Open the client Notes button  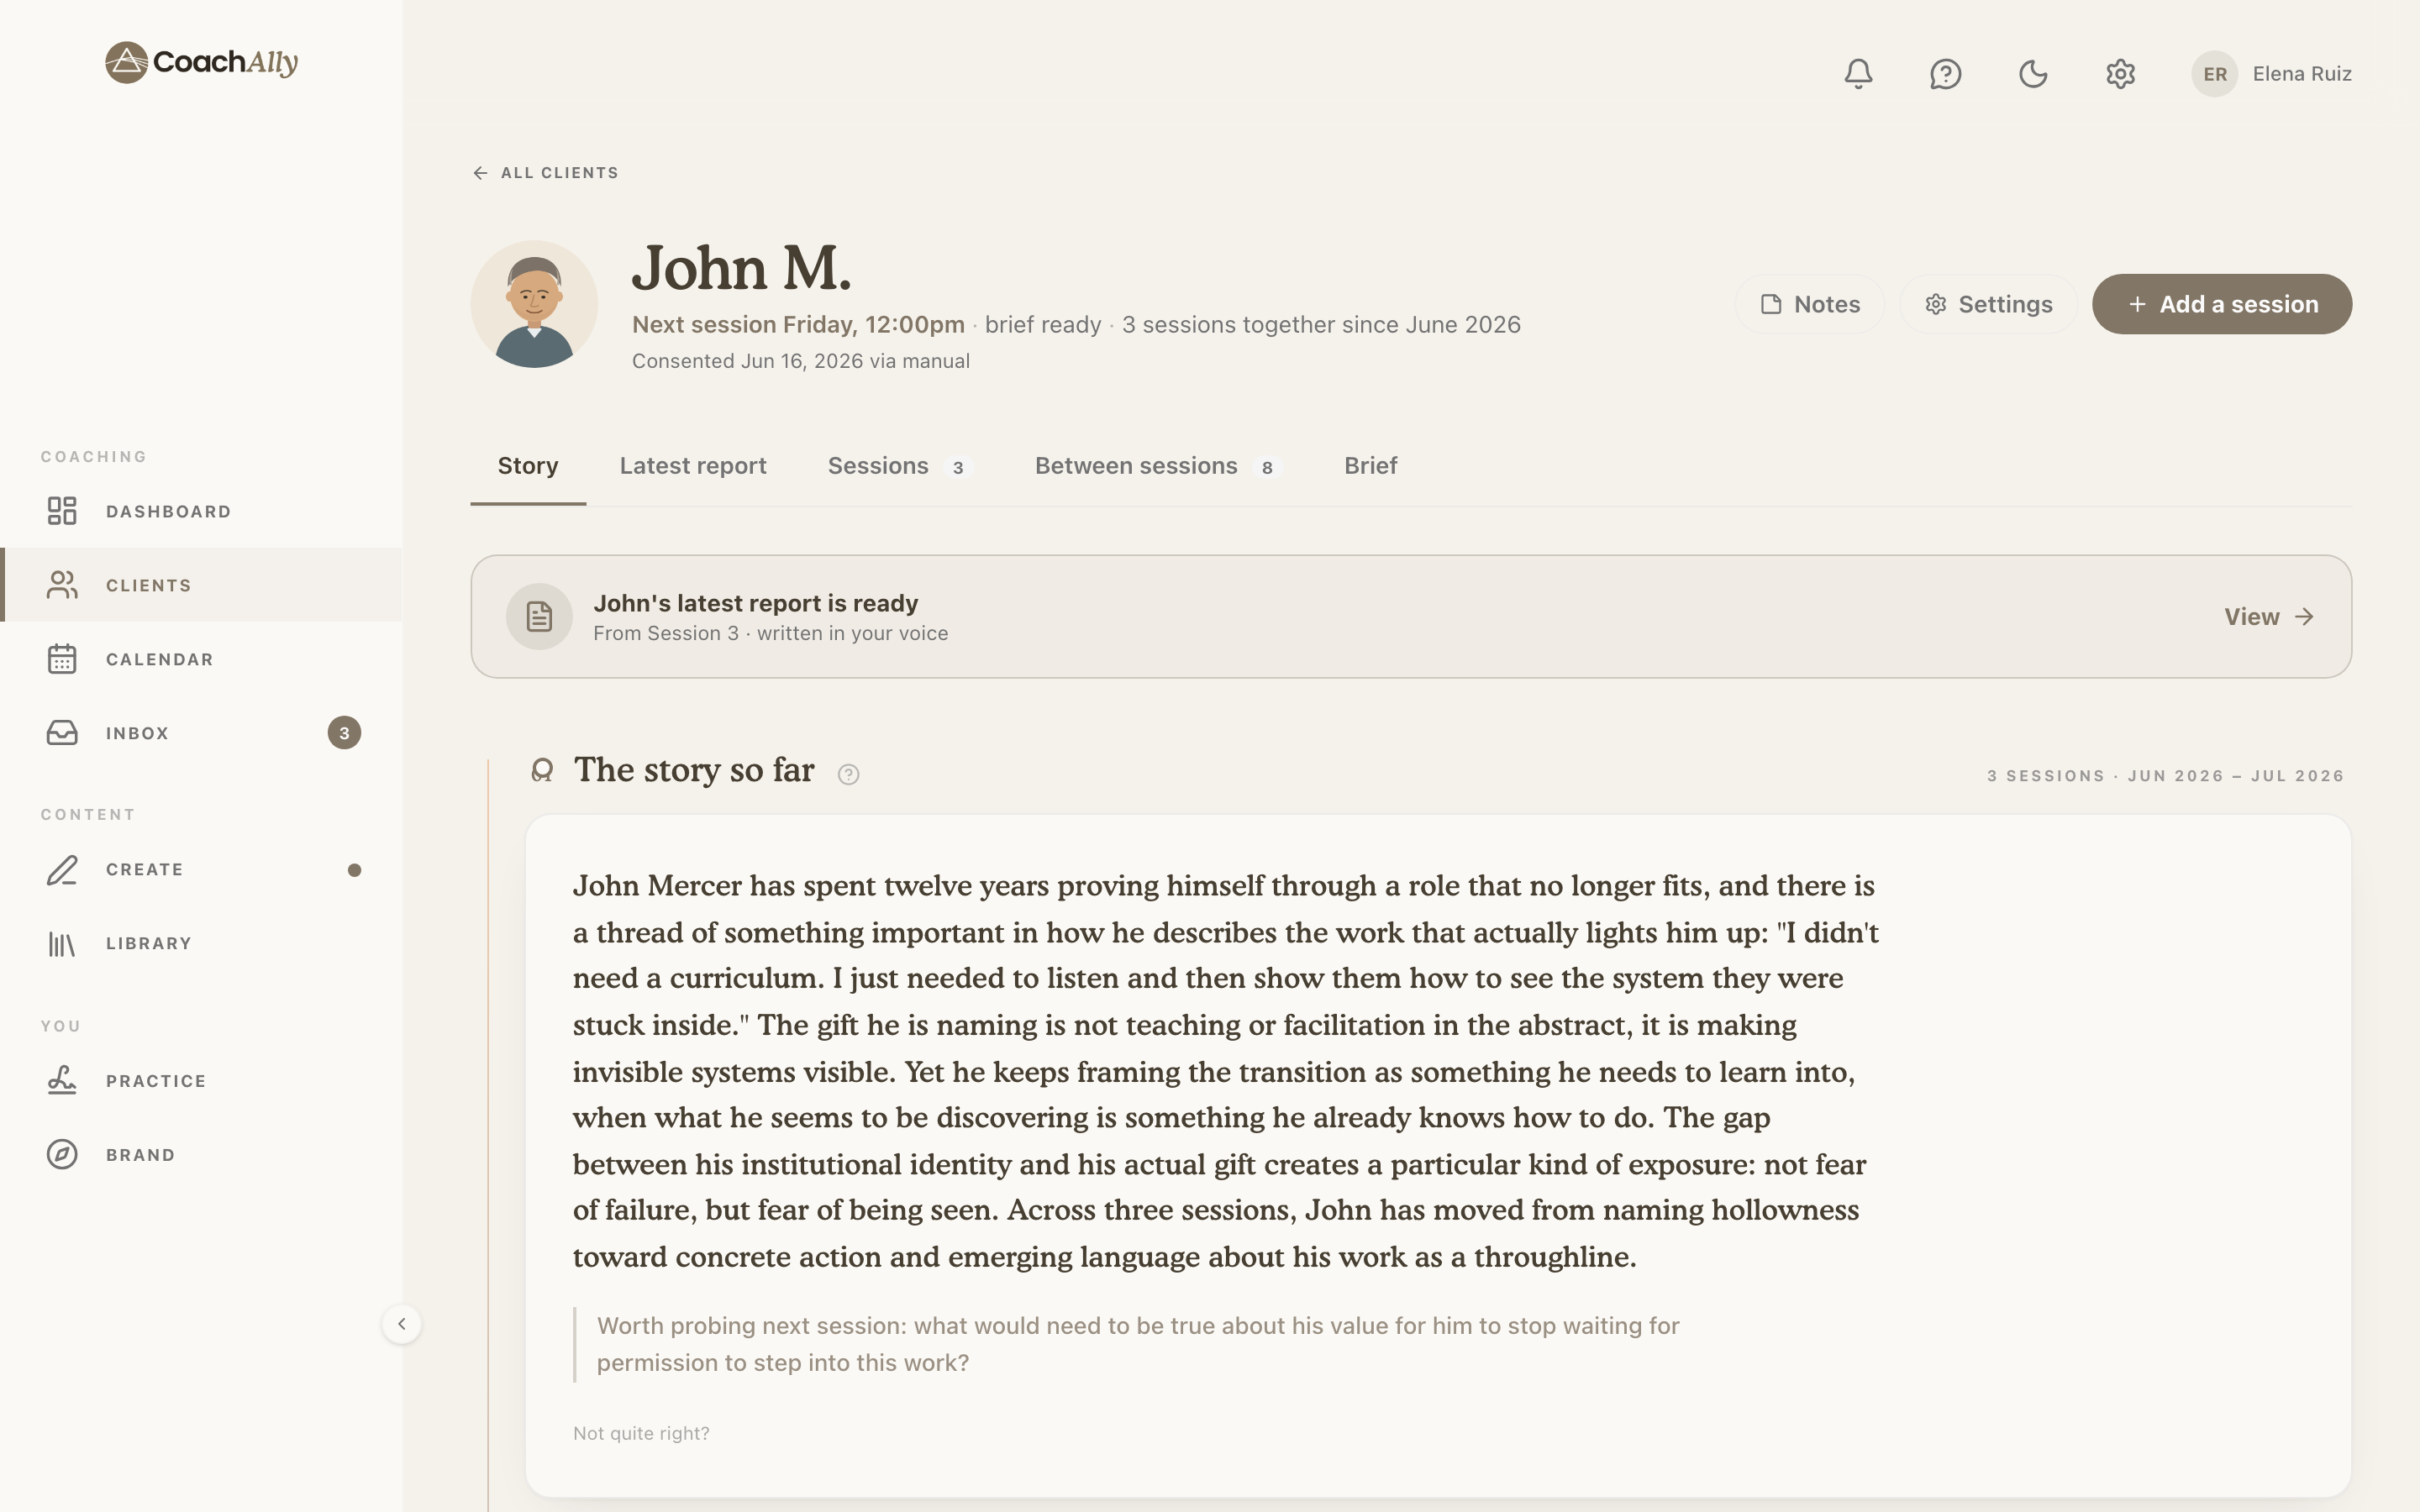coord(1810,304)
